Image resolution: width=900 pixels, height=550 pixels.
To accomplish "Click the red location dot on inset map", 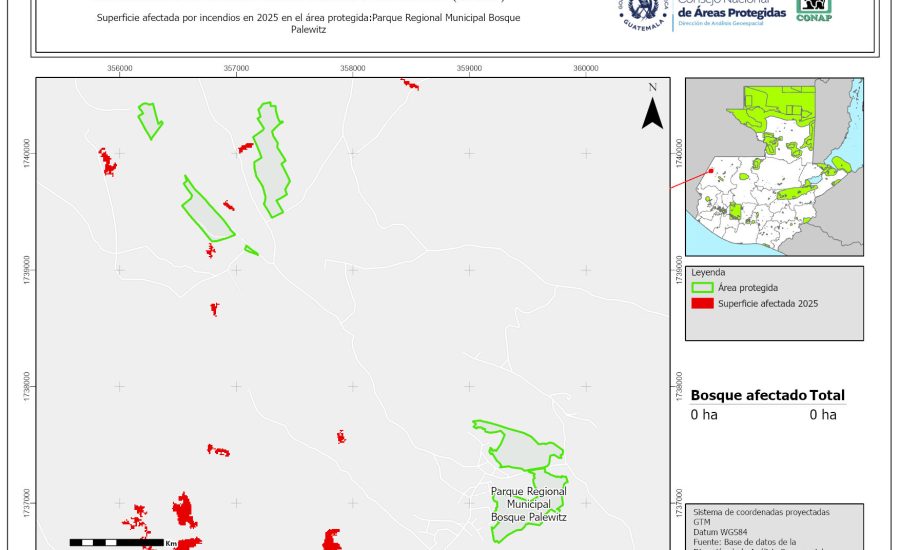I will point(711,170).
